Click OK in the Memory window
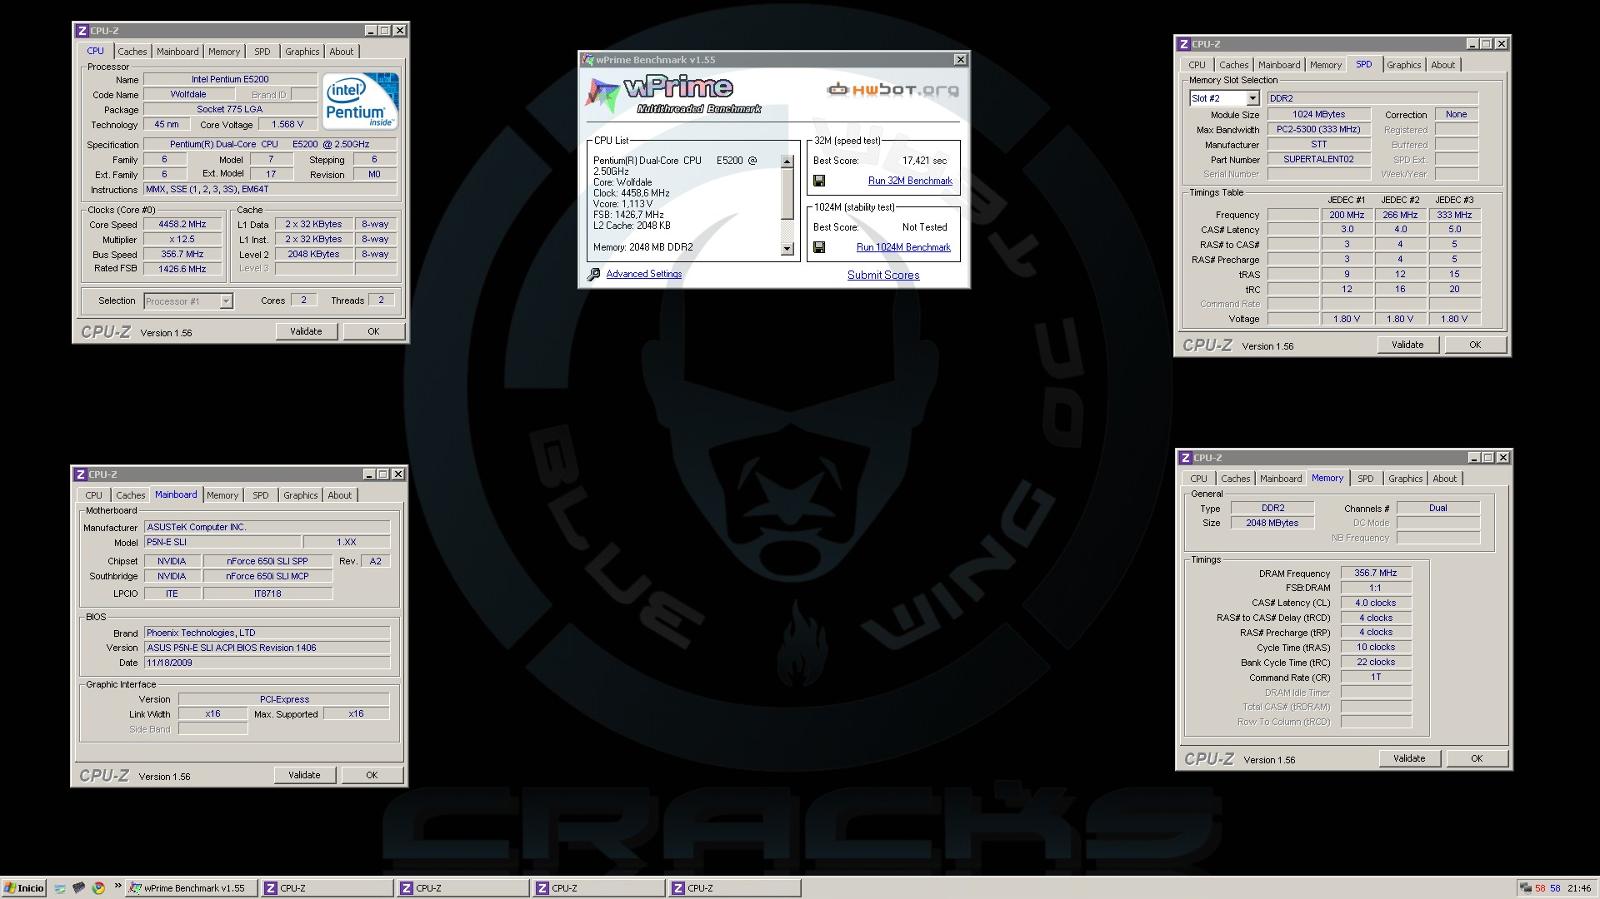The height and width of the screenshot is (899, 1600). [1477, 758]
